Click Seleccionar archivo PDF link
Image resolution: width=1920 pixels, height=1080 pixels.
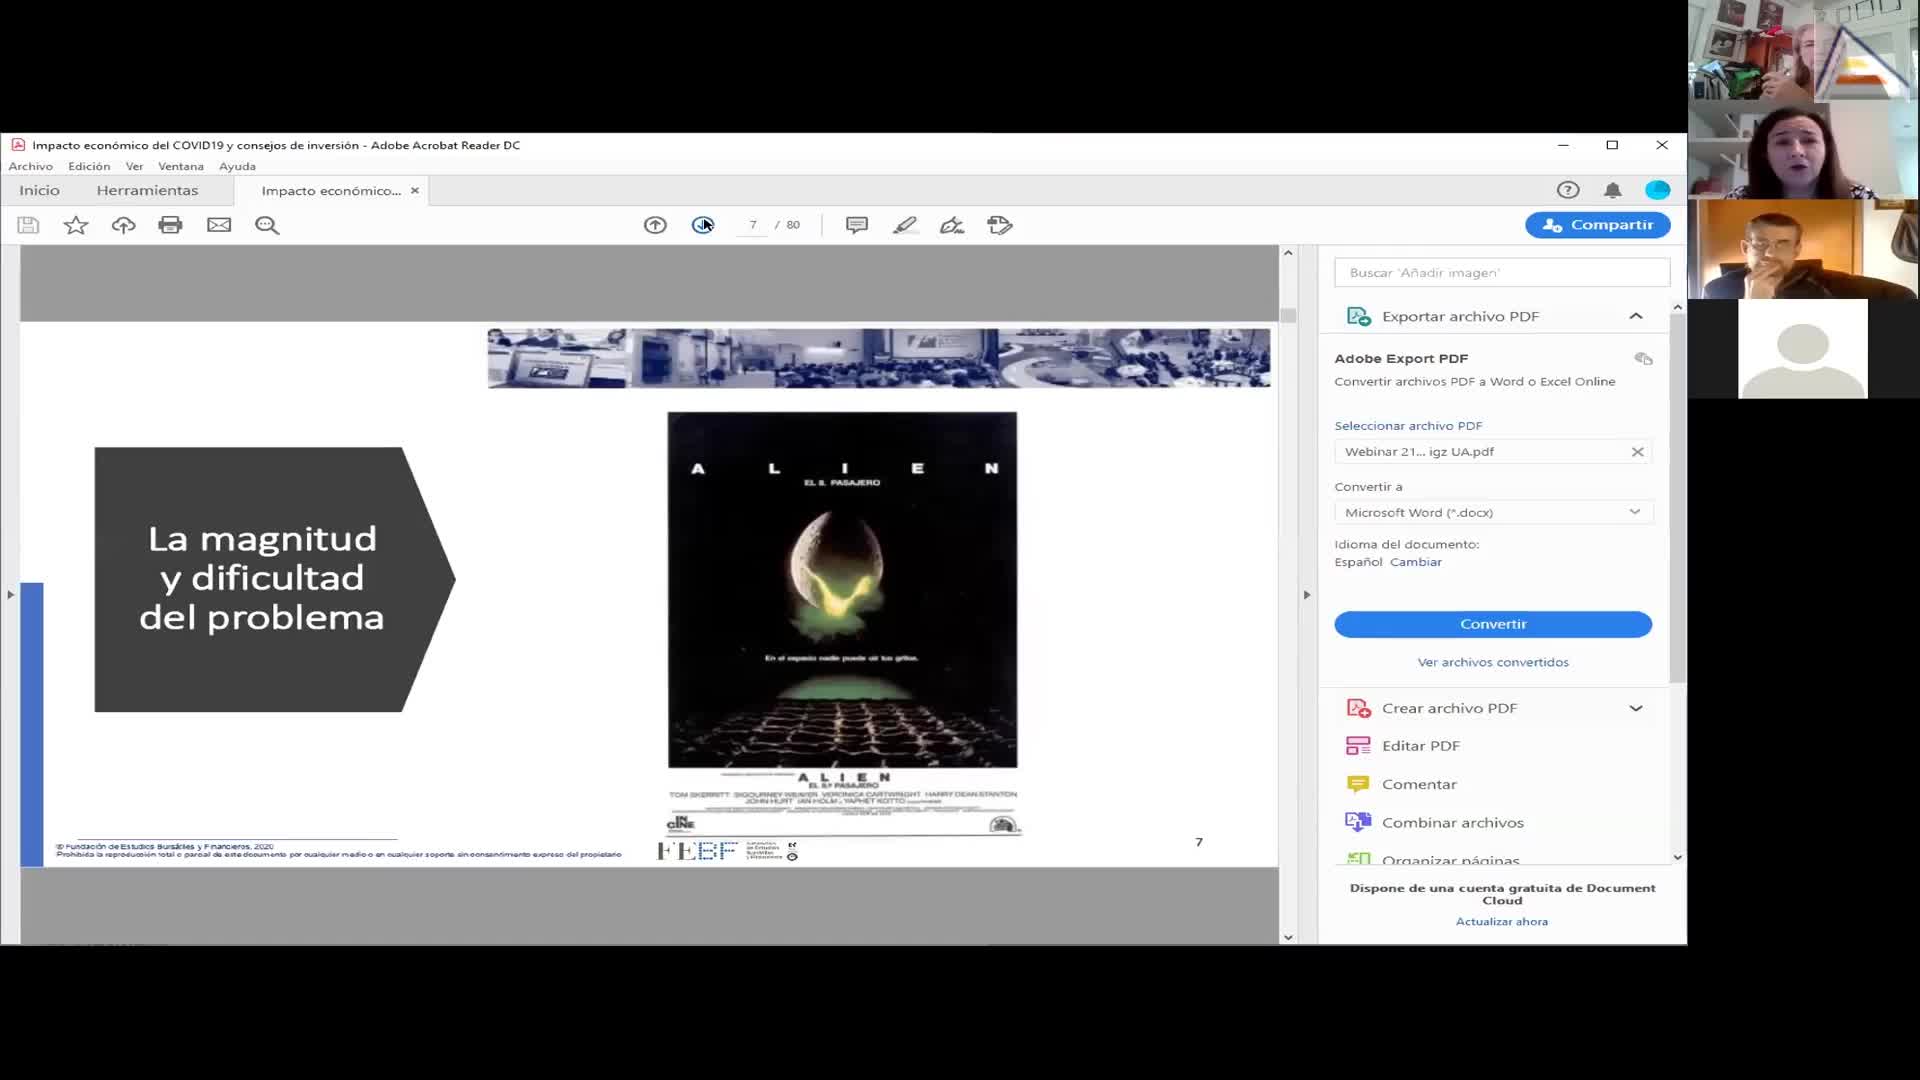pos(1408,426)
